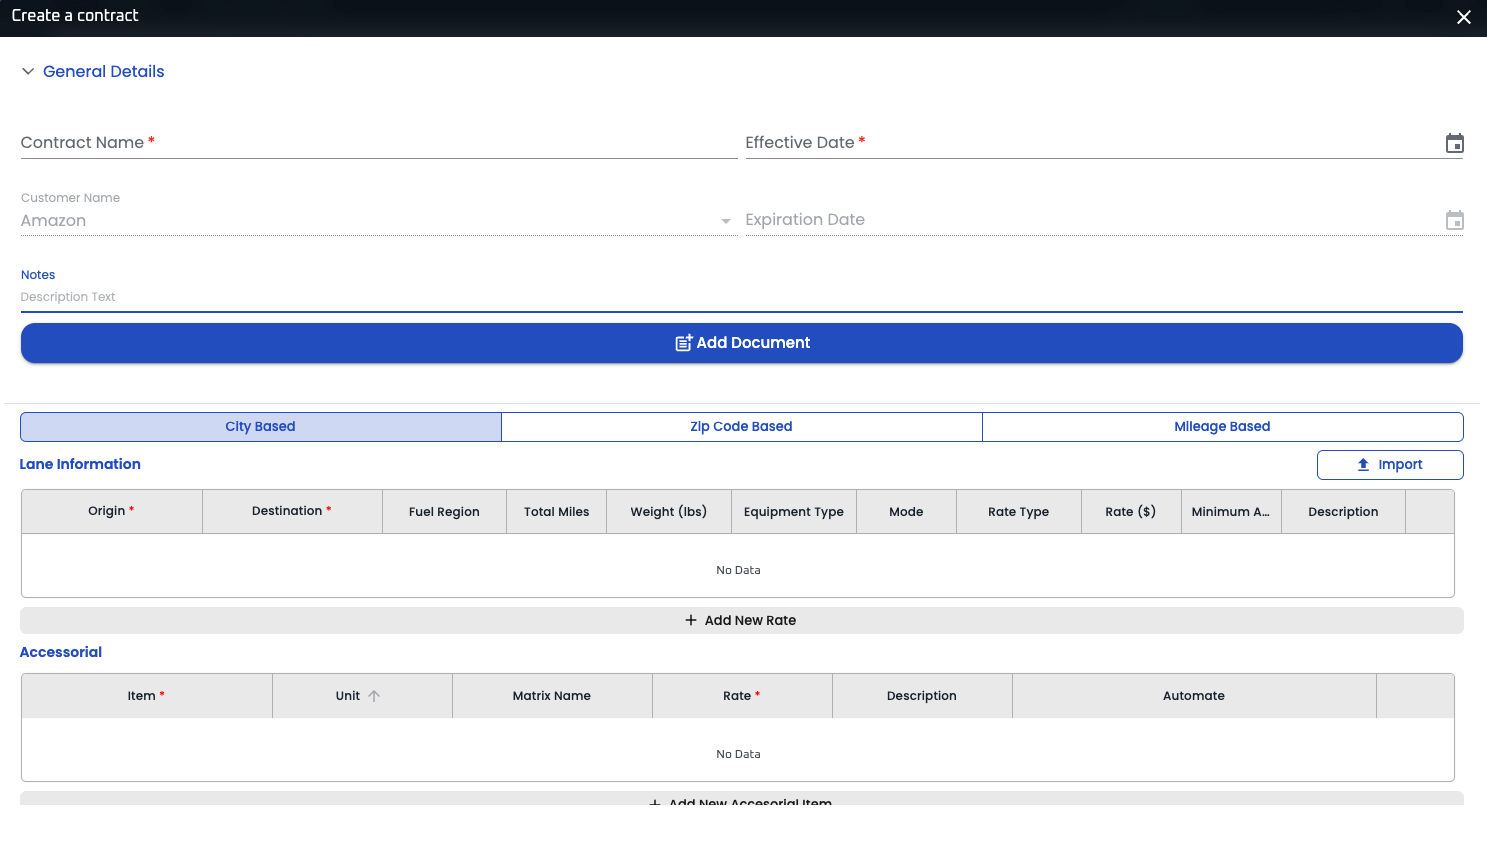The width and height of the screenshot is (1487, 854).
Task: Close the Create a contract dialog
Action: 1463,17
